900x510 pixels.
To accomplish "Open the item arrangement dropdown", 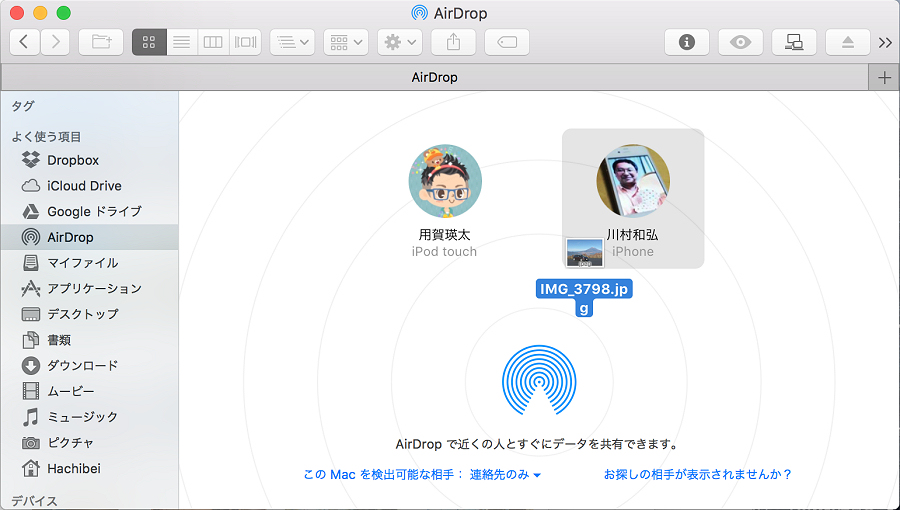I will [292, 42].
